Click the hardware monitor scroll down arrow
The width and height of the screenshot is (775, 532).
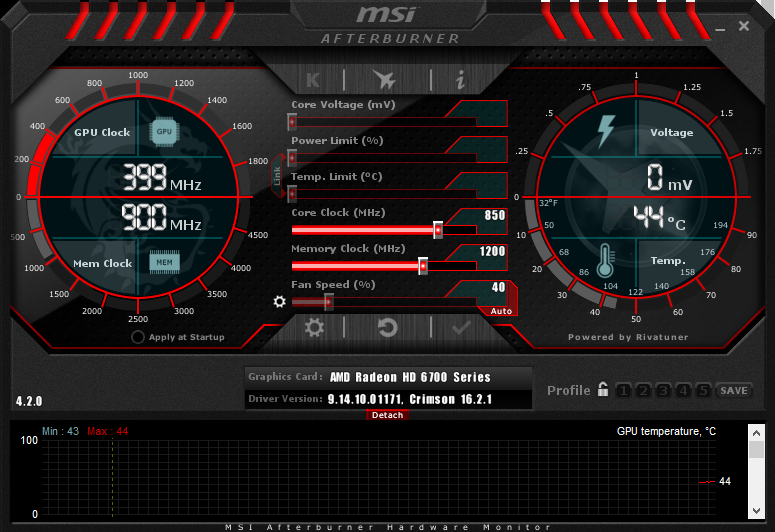756,510
